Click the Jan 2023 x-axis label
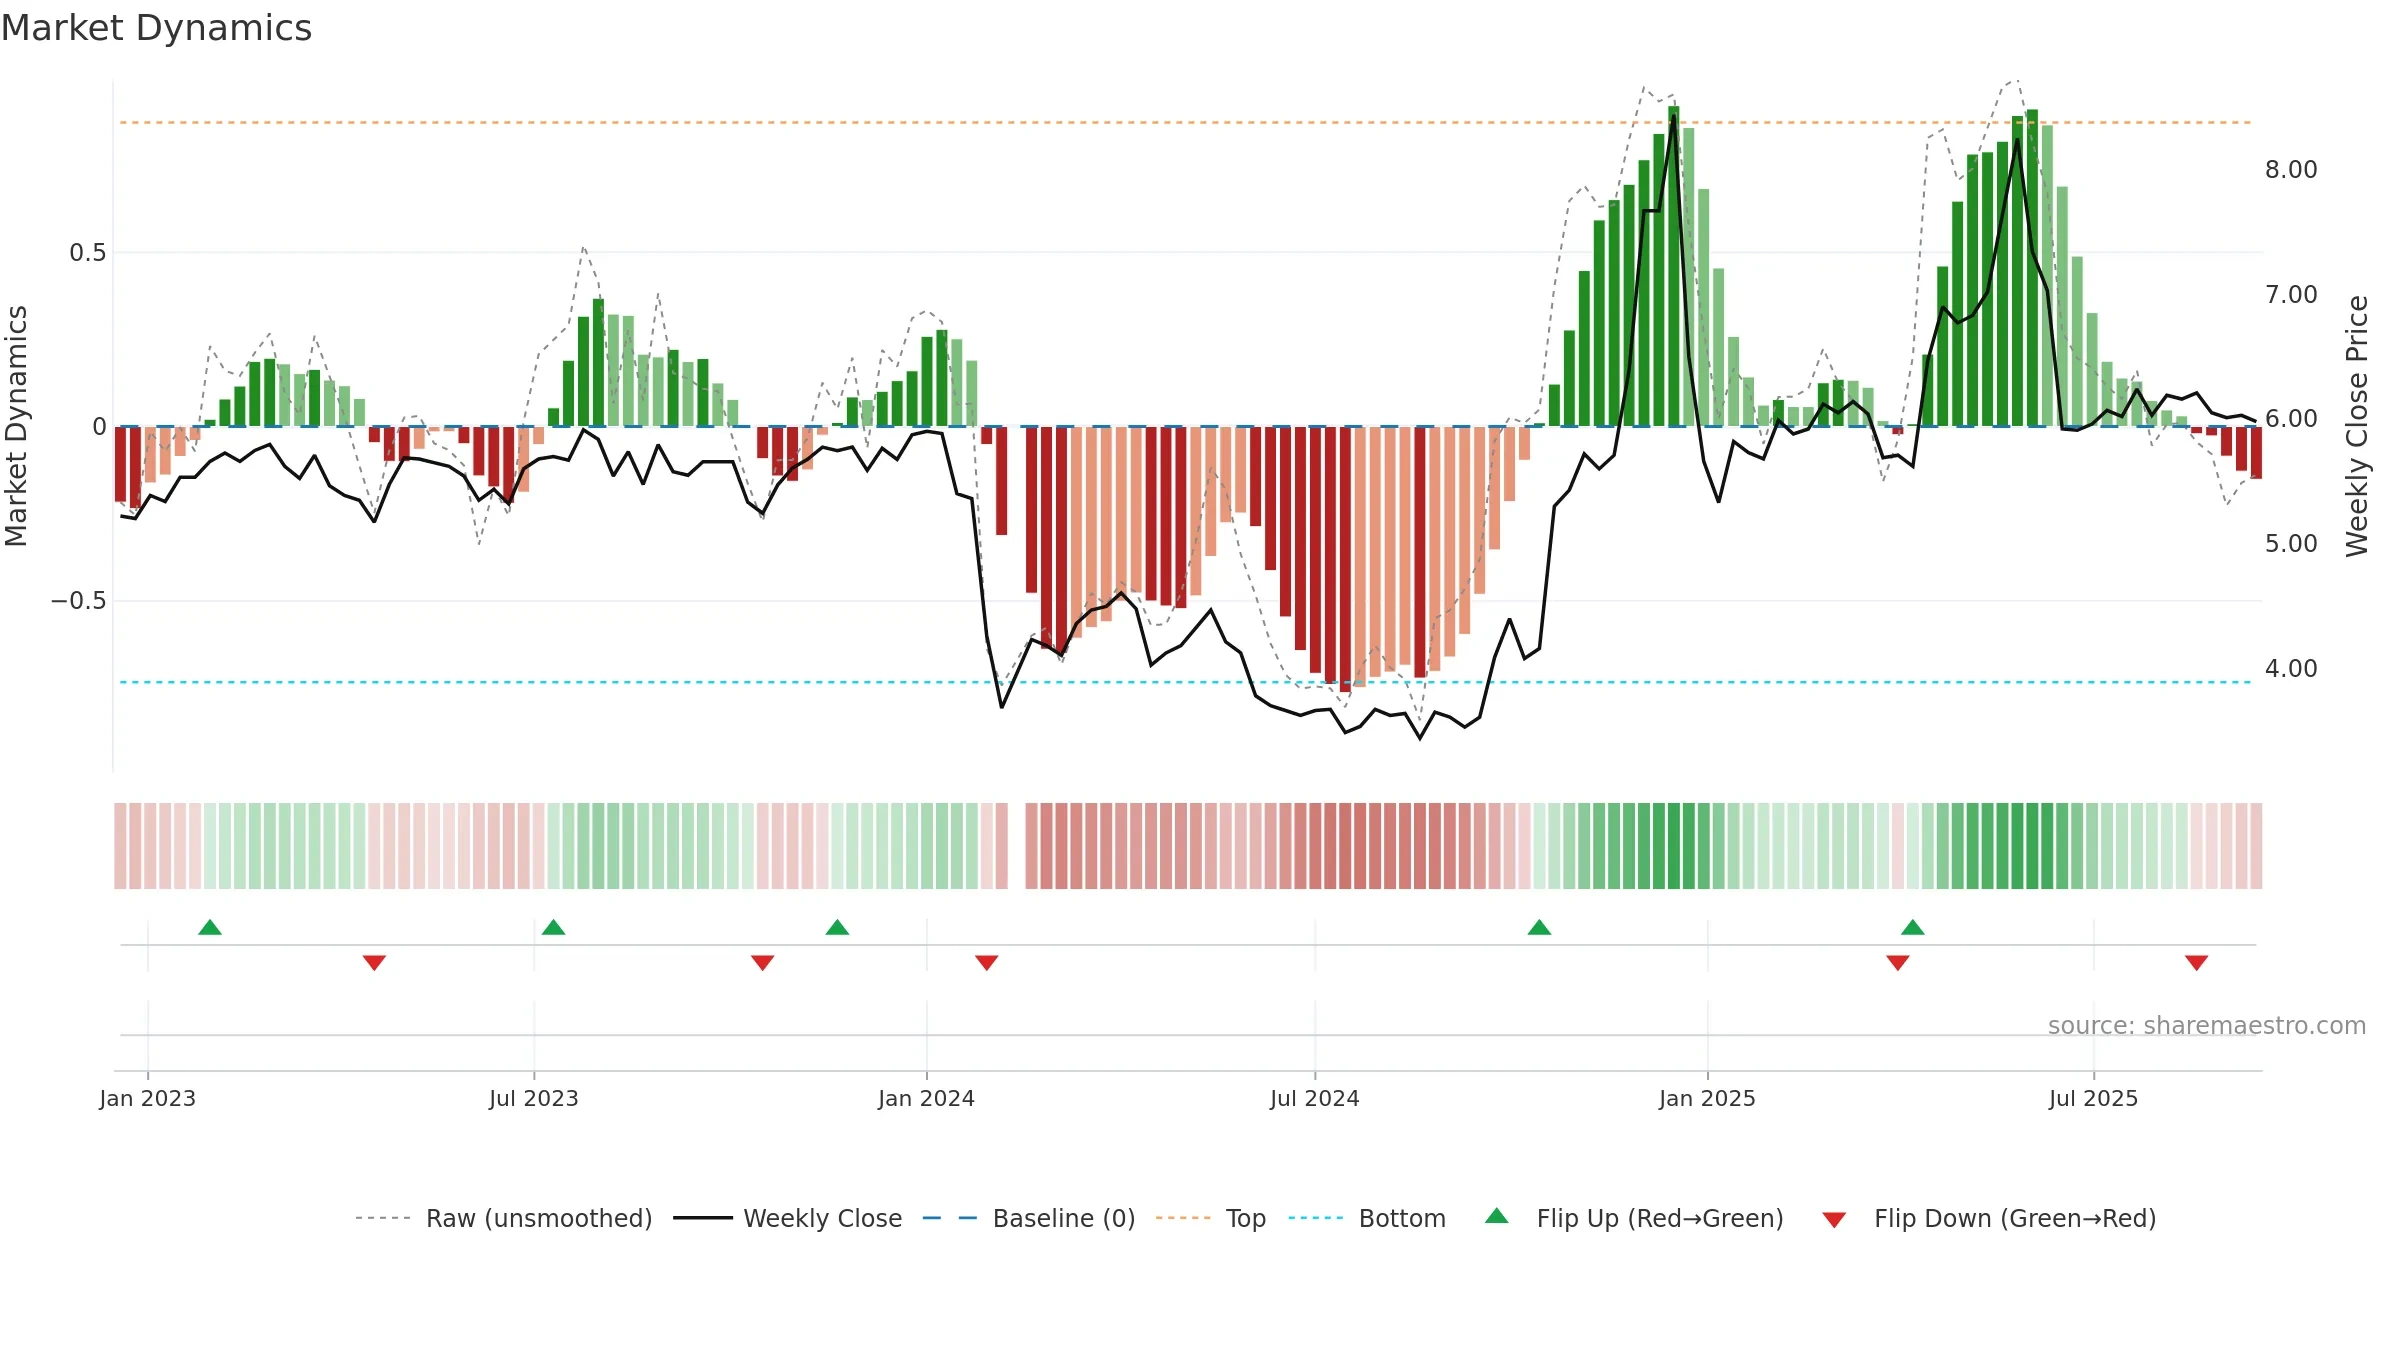This screenshot has width=2400, height=1350. (x=148, y=1099)
